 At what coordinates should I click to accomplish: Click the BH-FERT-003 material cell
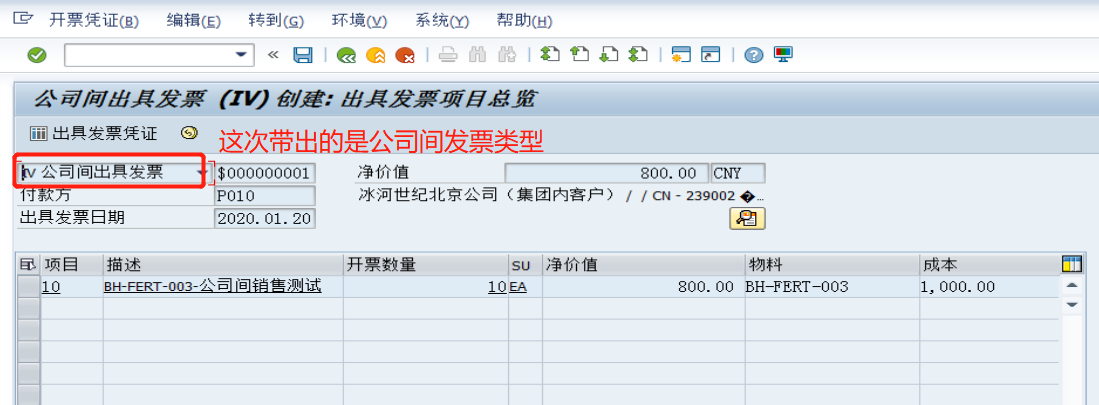point(831,287)
